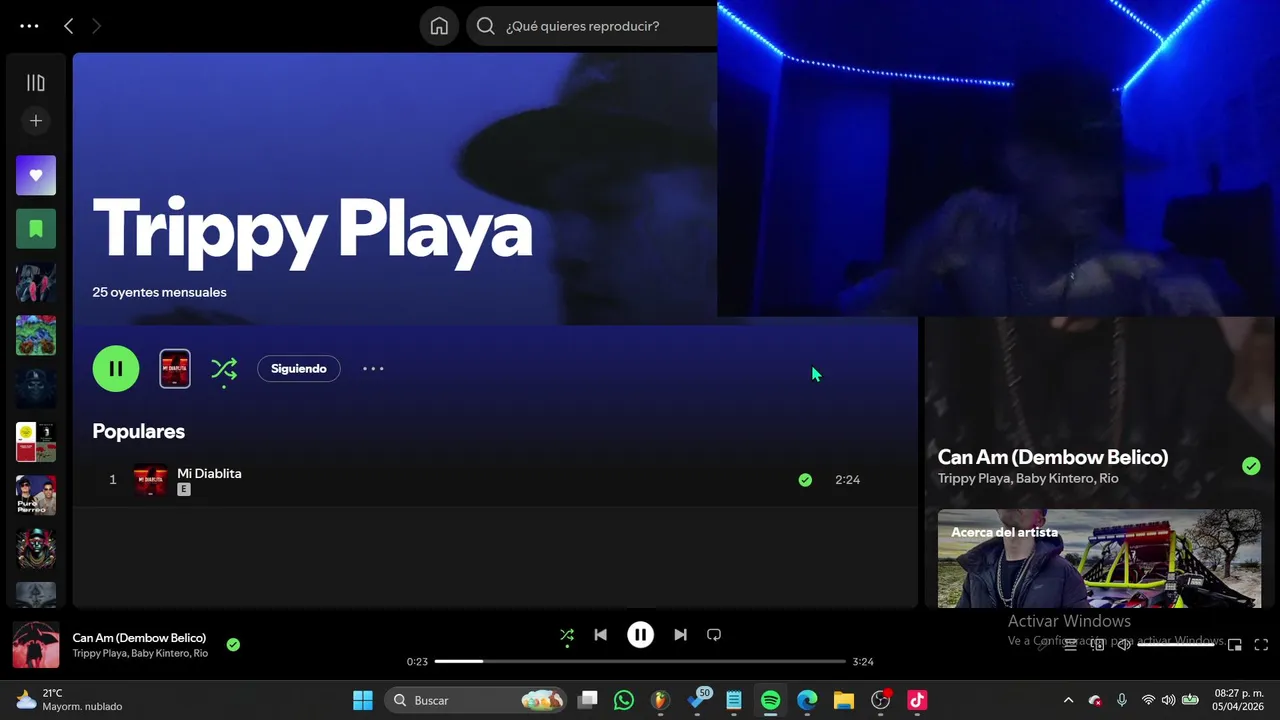Image resolution: width=1280 pixels, height=720 pixels.
Task: Open Notepad from the taskbar
Action: (734, 700)
